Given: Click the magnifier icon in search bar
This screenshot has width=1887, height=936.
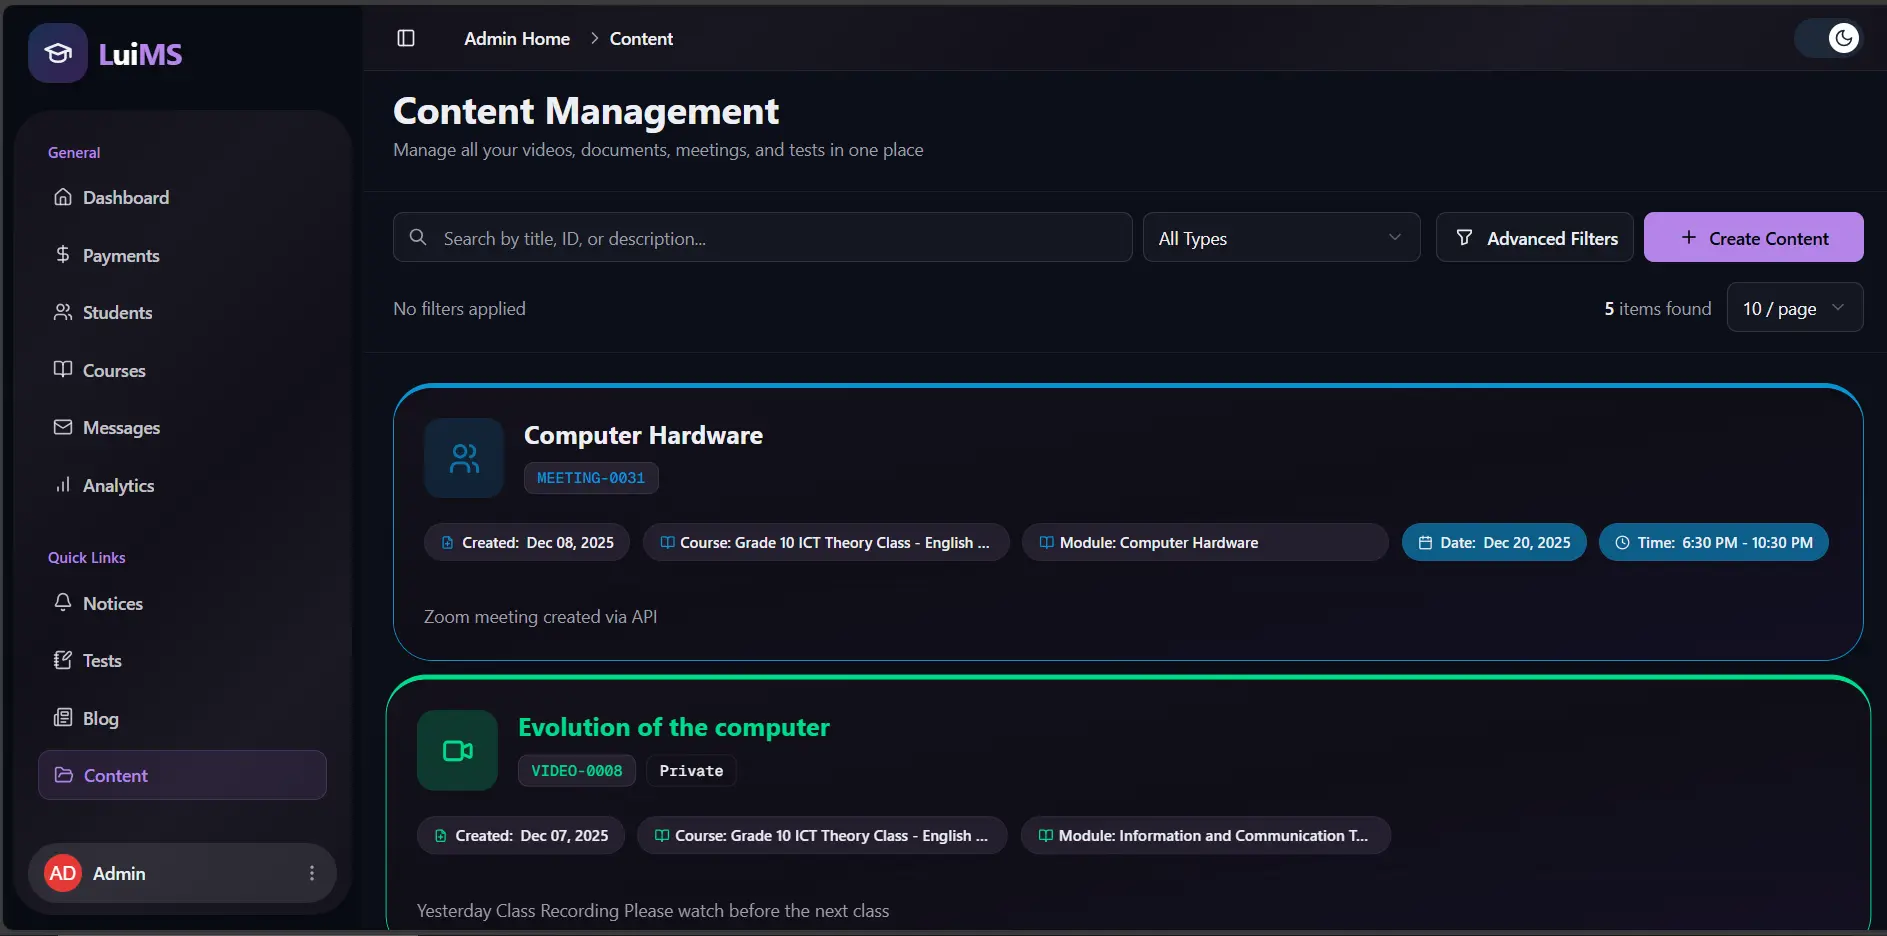Looking at the screenshot, I should pos(418,237).
